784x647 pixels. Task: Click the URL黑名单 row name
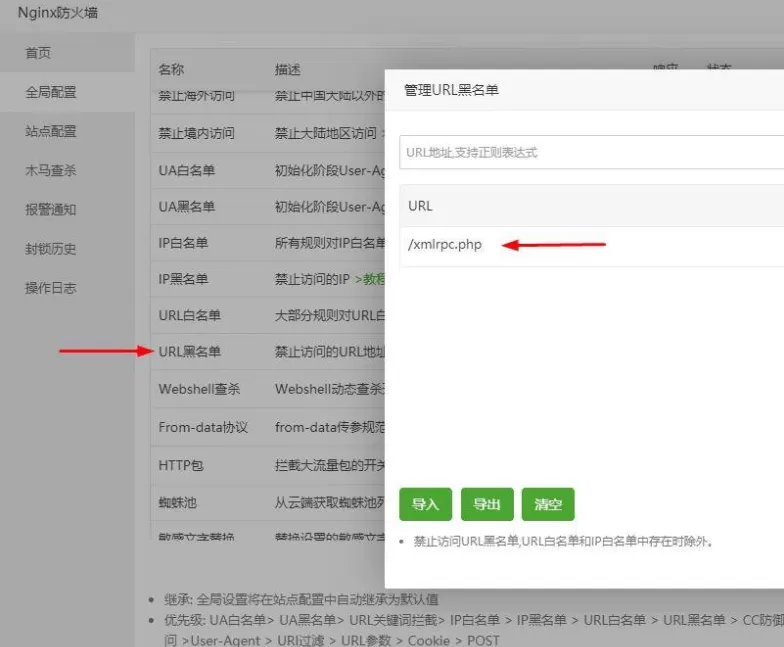[189, 352]
